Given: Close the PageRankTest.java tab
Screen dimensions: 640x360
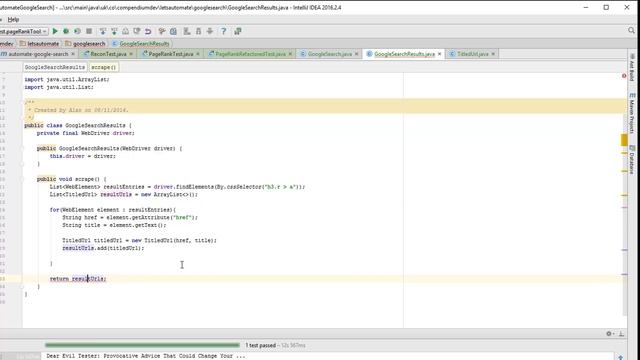Looking at the screenshot, I should click(198, 54).
